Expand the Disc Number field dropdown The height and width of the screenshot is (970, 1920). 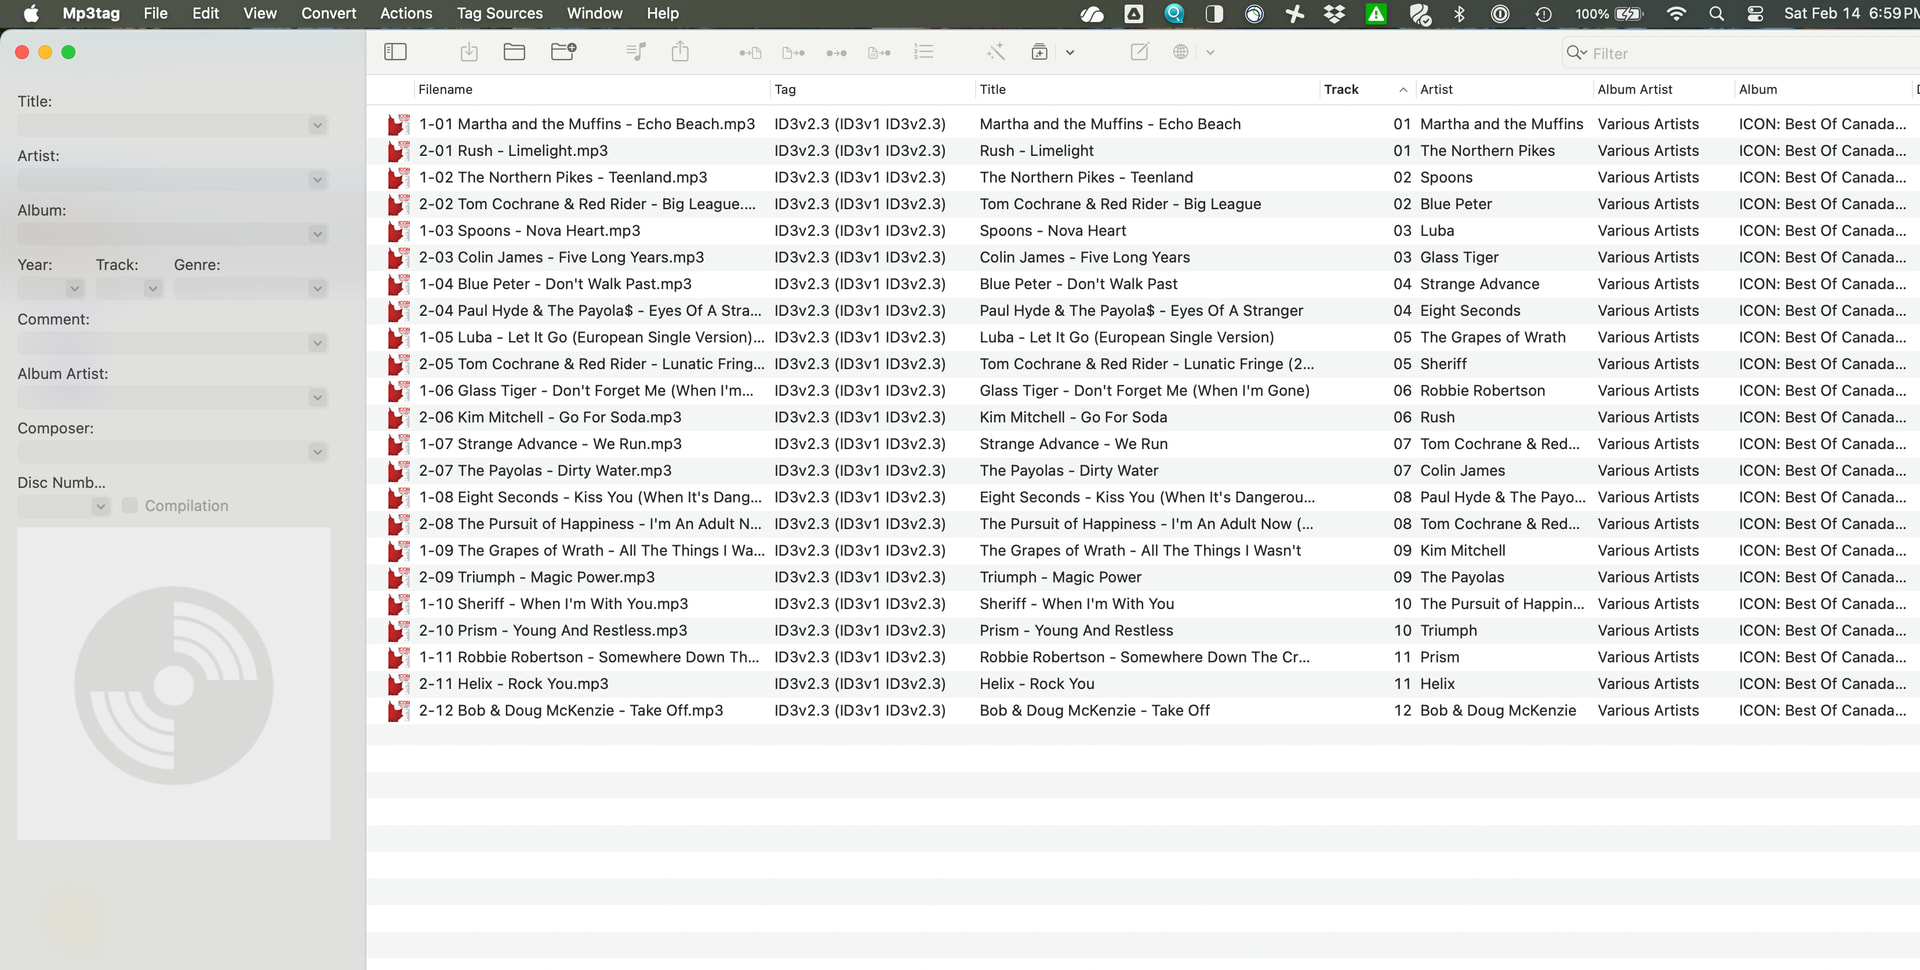[x=100, y=507]
